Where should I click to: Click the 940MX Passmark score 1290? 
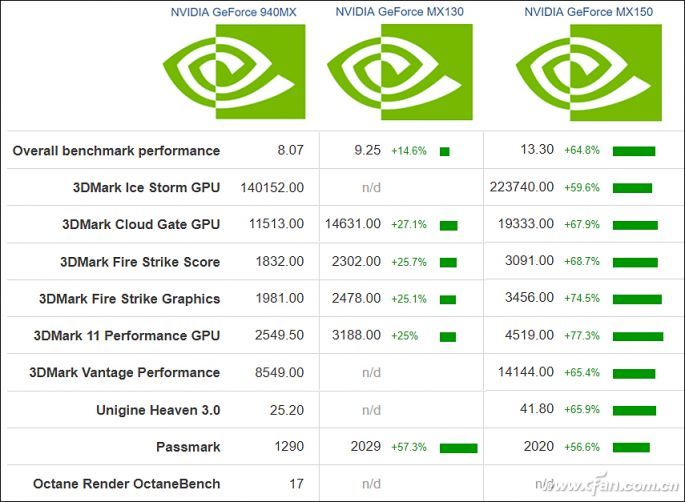tap(288, 447)
